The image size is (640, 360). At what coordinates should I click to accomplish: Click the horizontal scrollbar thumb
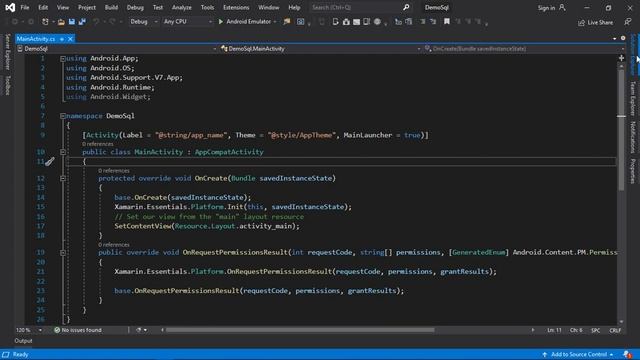click(300, 330)
